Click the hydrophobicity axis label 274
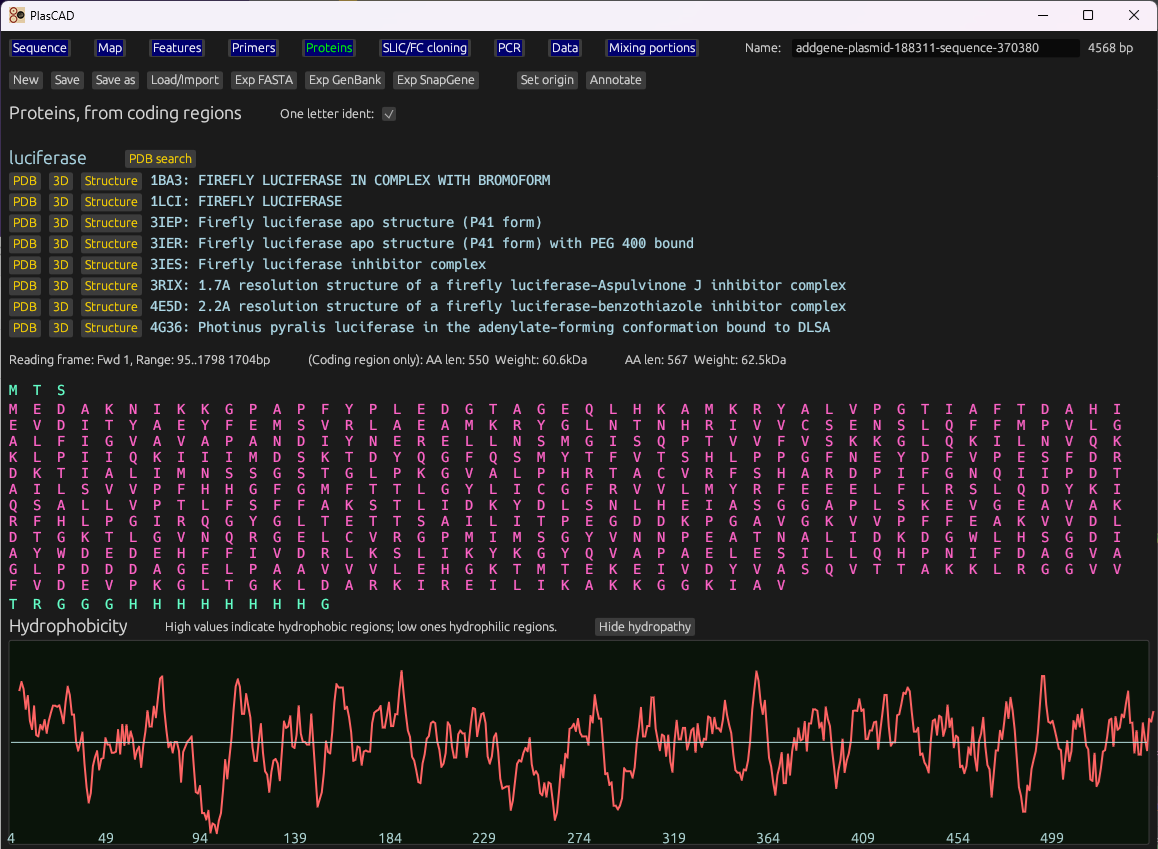Image resolution: width=1158 pixels, height=849 pixels. click(x=579, y=838)
